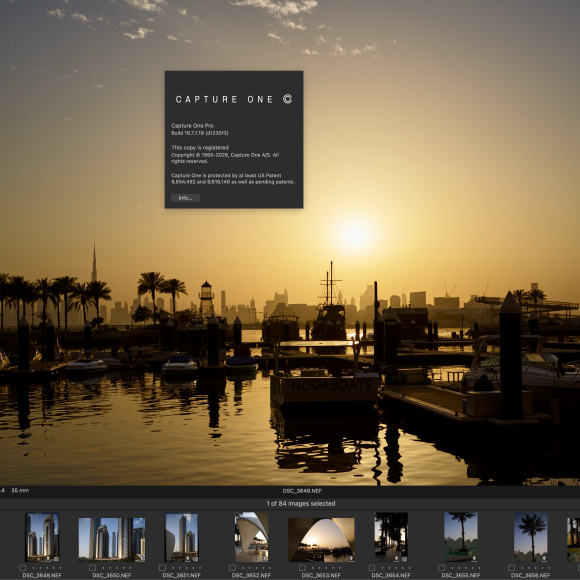The height and width of the screenshot is (580, 580).
Task: Click the DSC_3646.NEF viewer filename text
Action: (302, 491)
